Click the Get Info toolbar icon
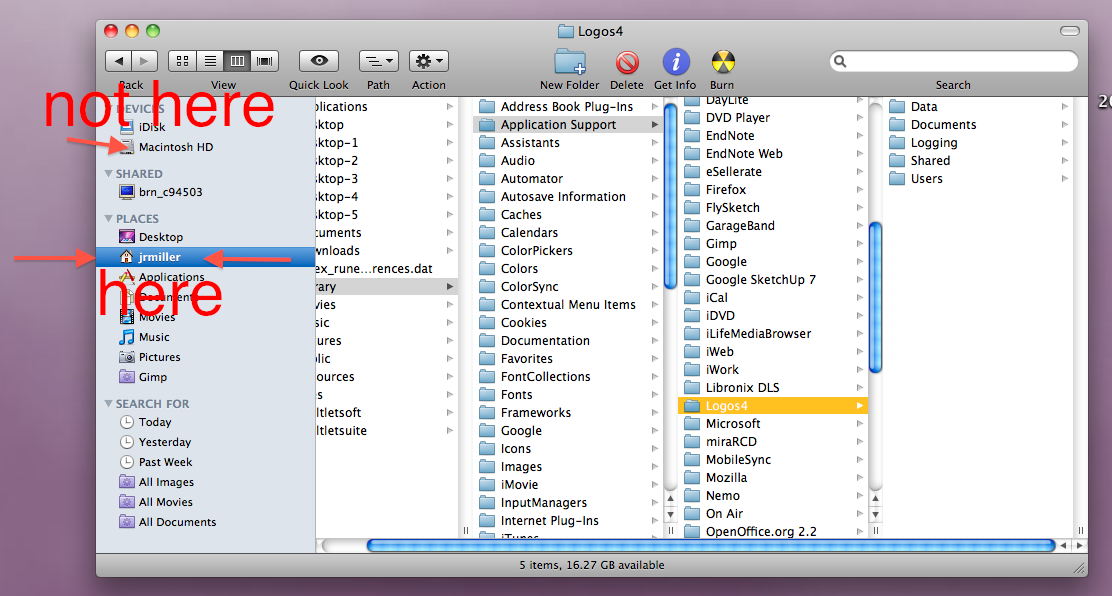This screenshot has width=1112, height=596. click(x=675, y=62)
